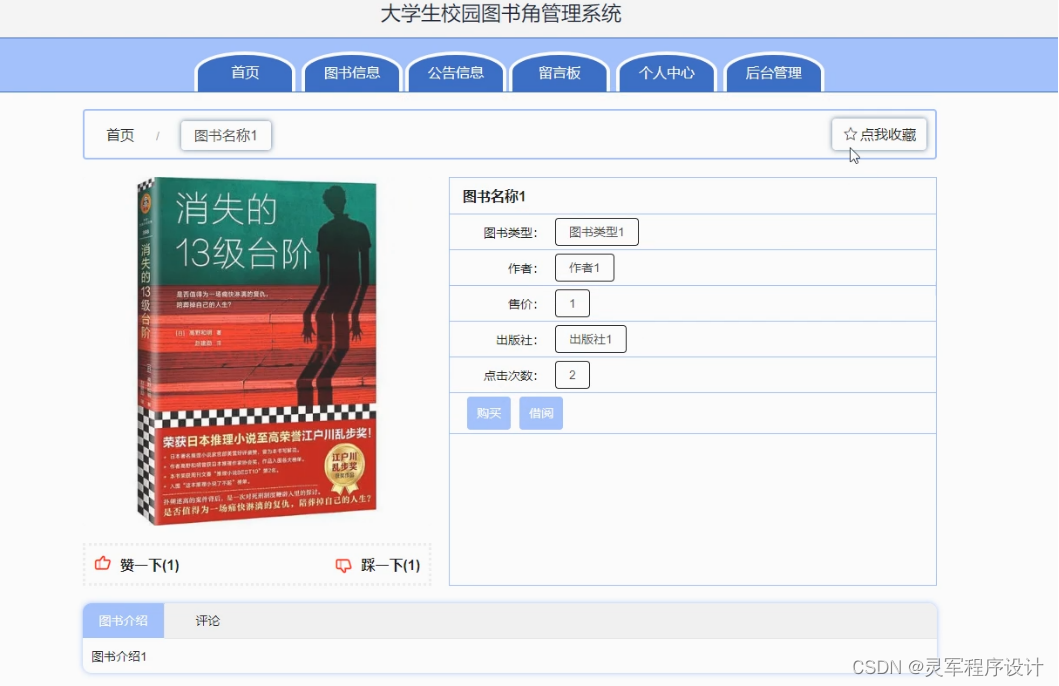
Task: Click the 点我收藏 favorite button
Action: pos(878,133)
